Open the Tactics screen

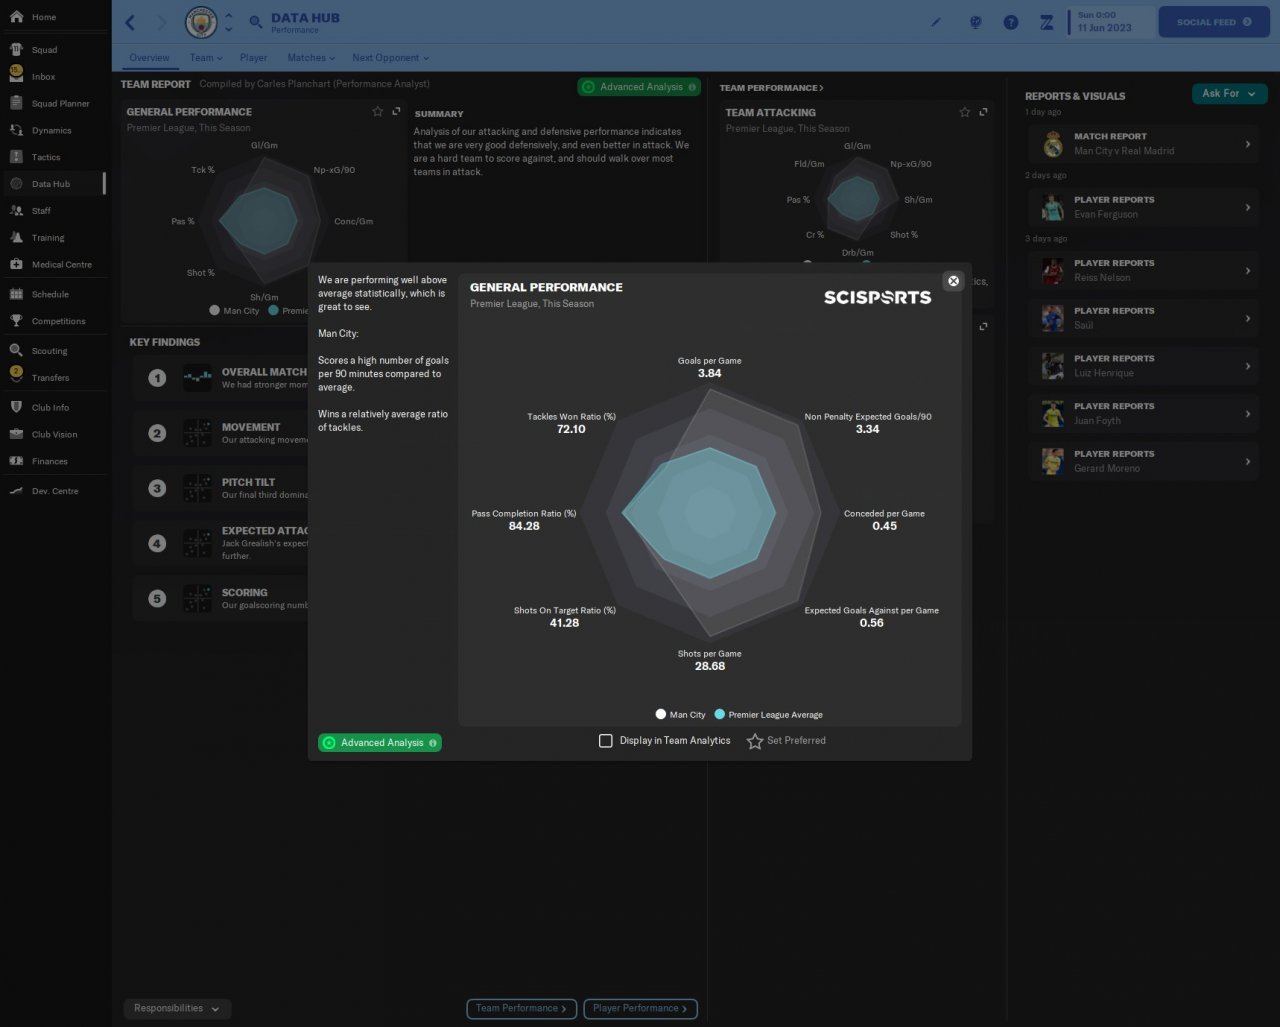coord(46,158)
